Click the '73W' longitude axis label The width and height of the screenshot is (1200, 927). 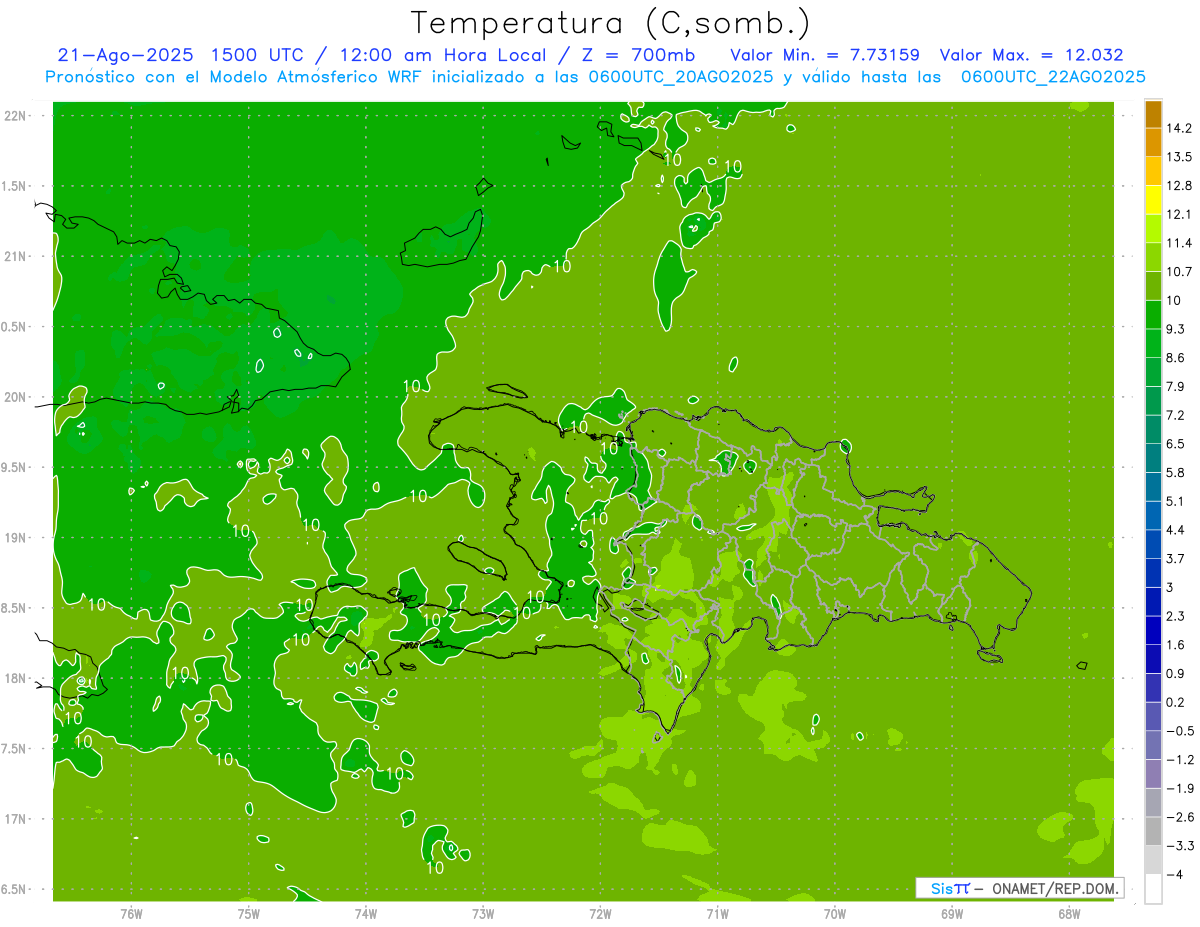tap(483, 913)
